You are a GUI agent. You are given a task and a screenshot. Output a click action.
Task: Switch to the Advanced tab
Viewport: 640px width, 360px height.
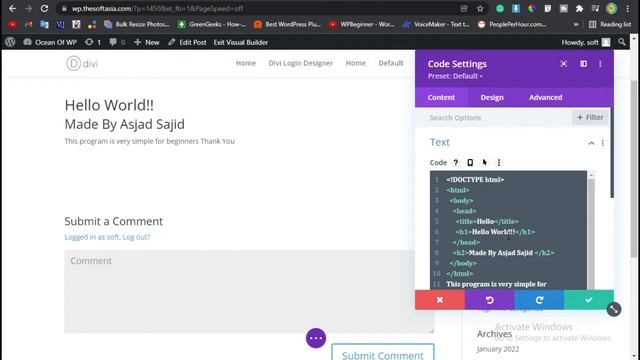(545, 97)
